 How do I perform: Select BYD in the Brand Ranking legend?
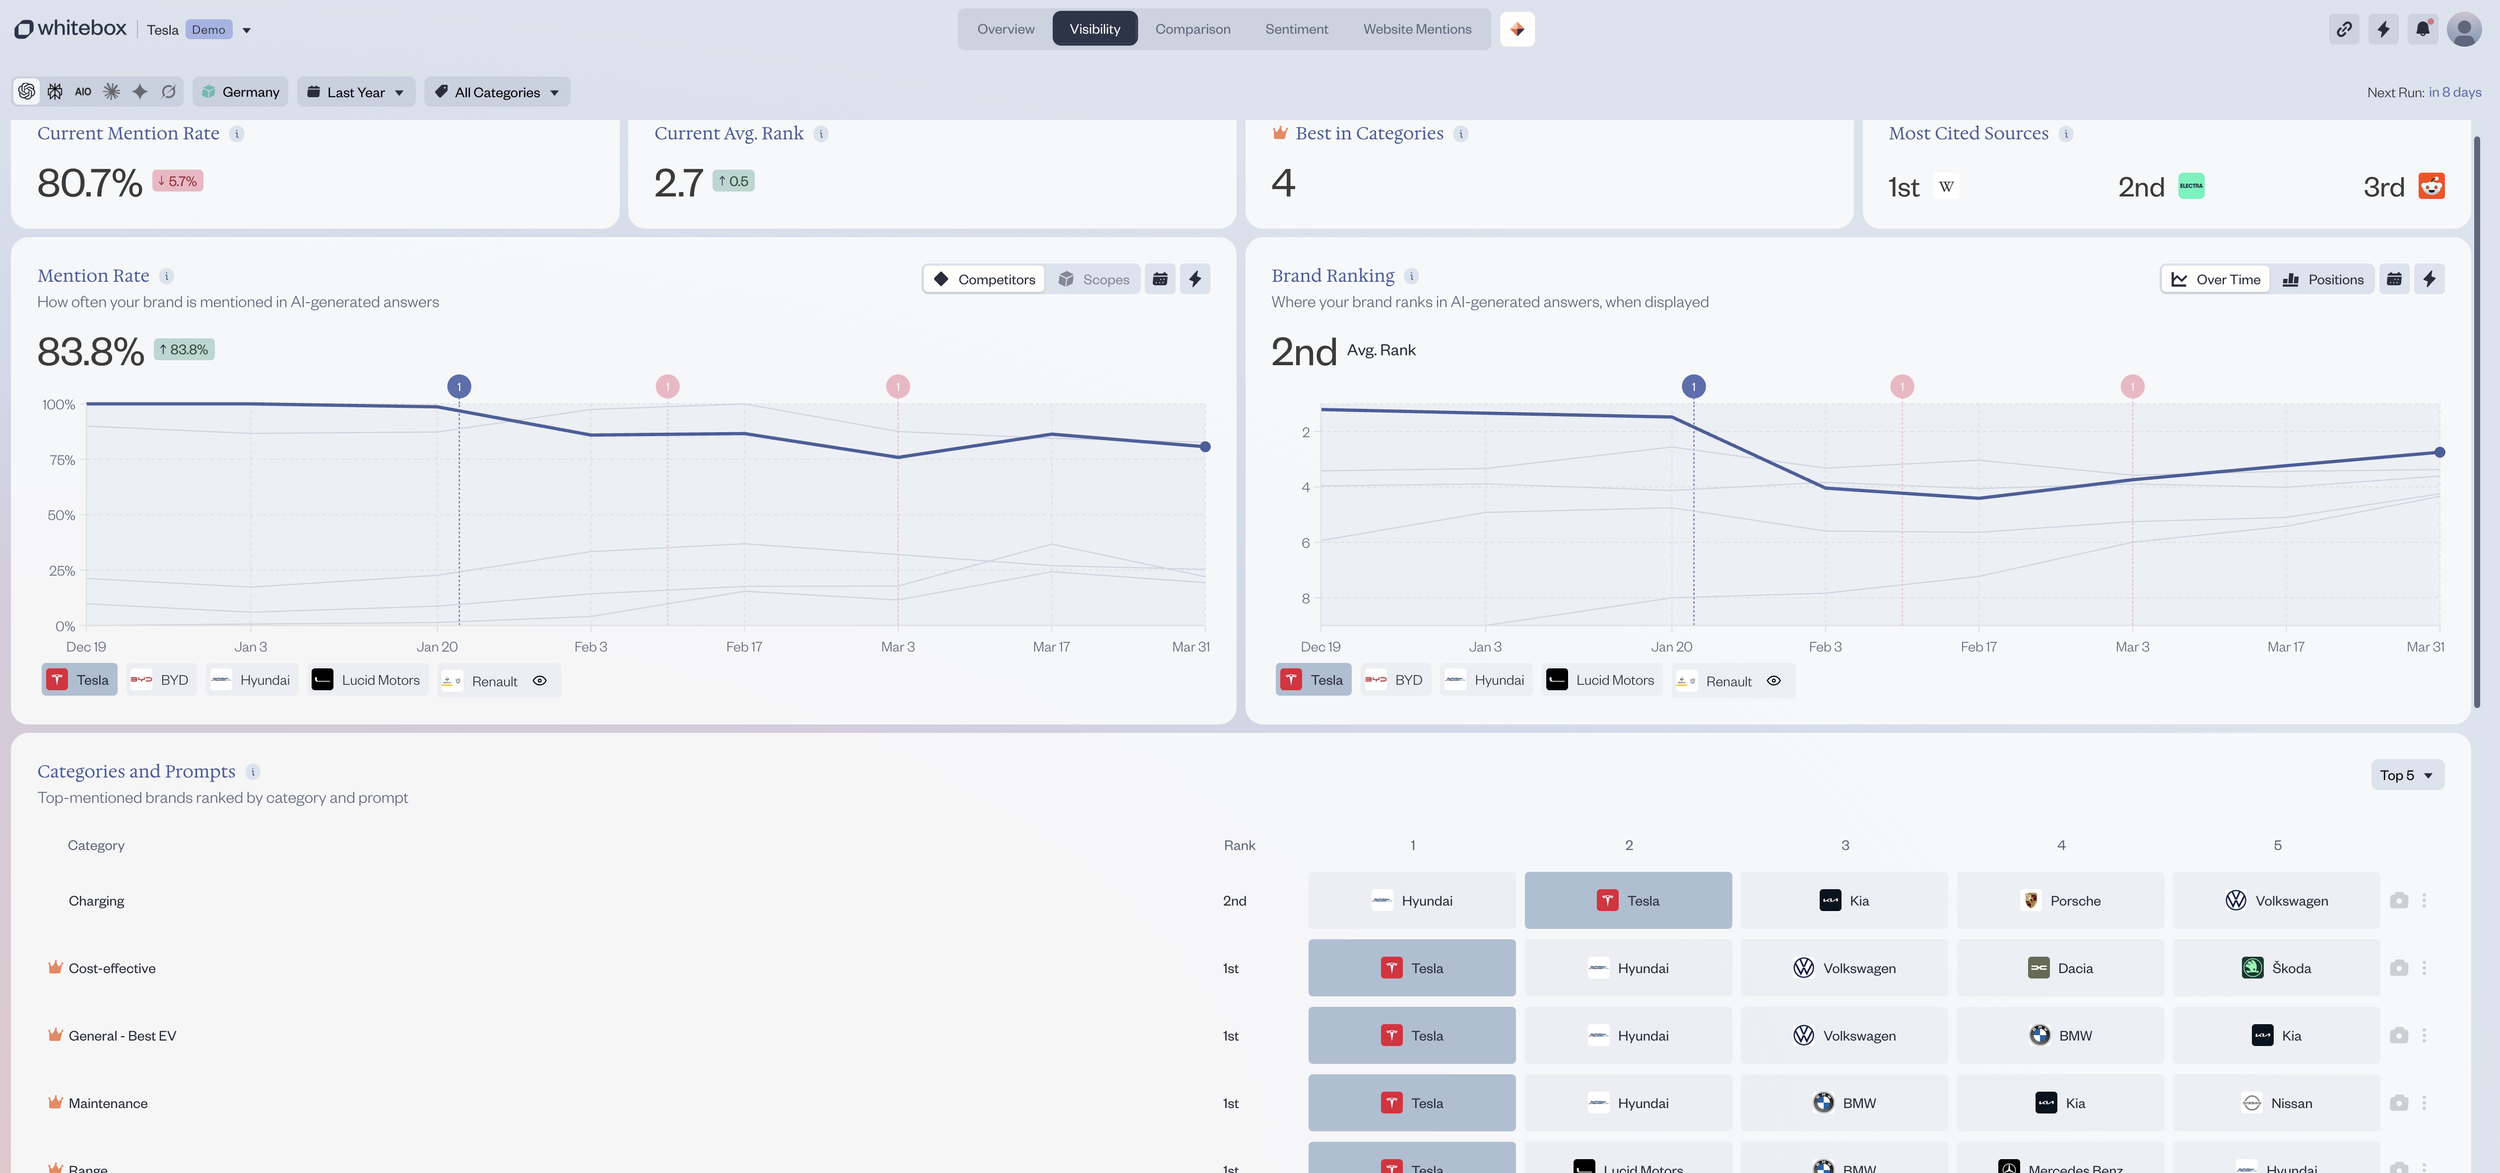coord(1395,679)
